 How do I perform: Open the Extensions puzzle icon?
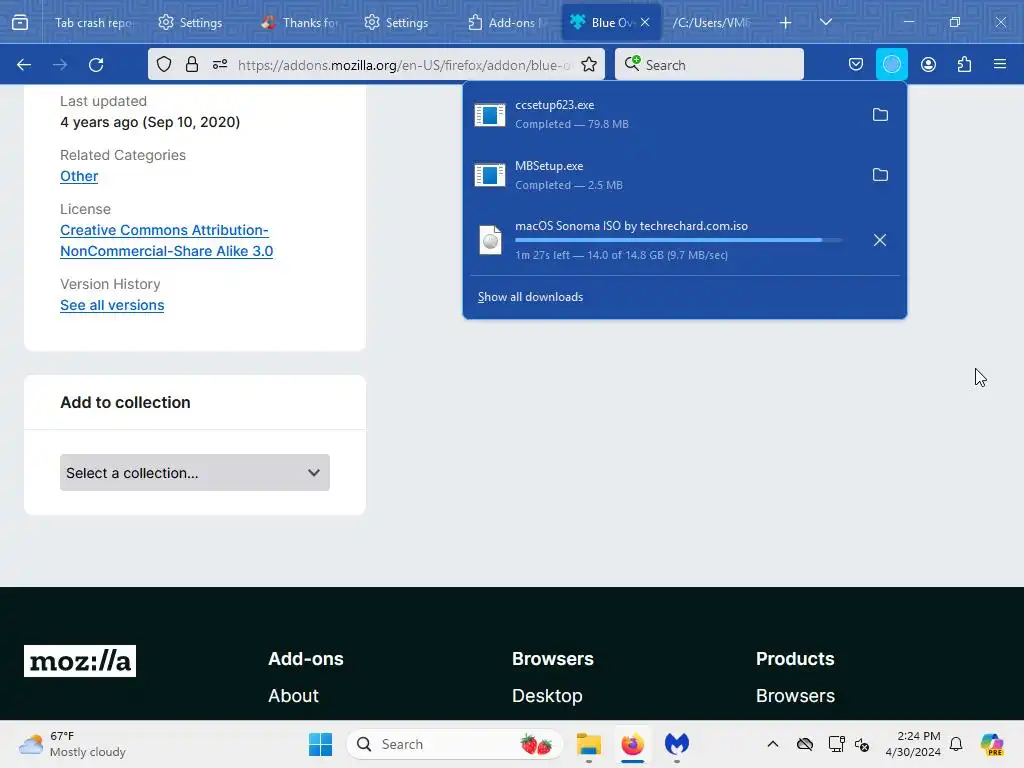pos(964,64)
